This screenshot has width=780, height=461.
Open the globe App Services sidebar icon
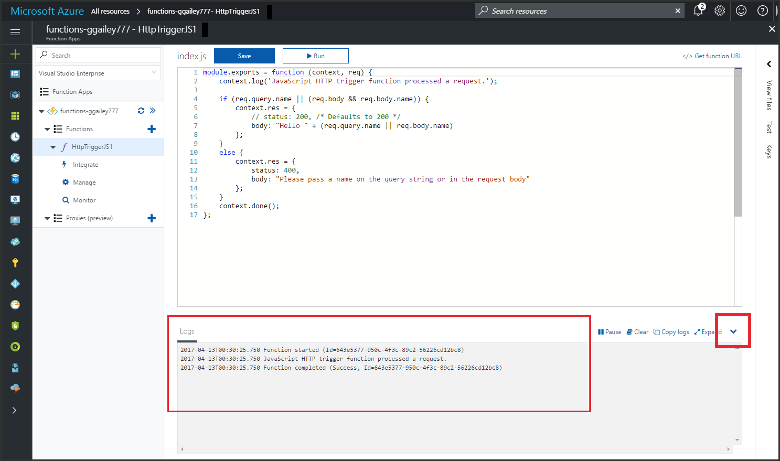15,158
